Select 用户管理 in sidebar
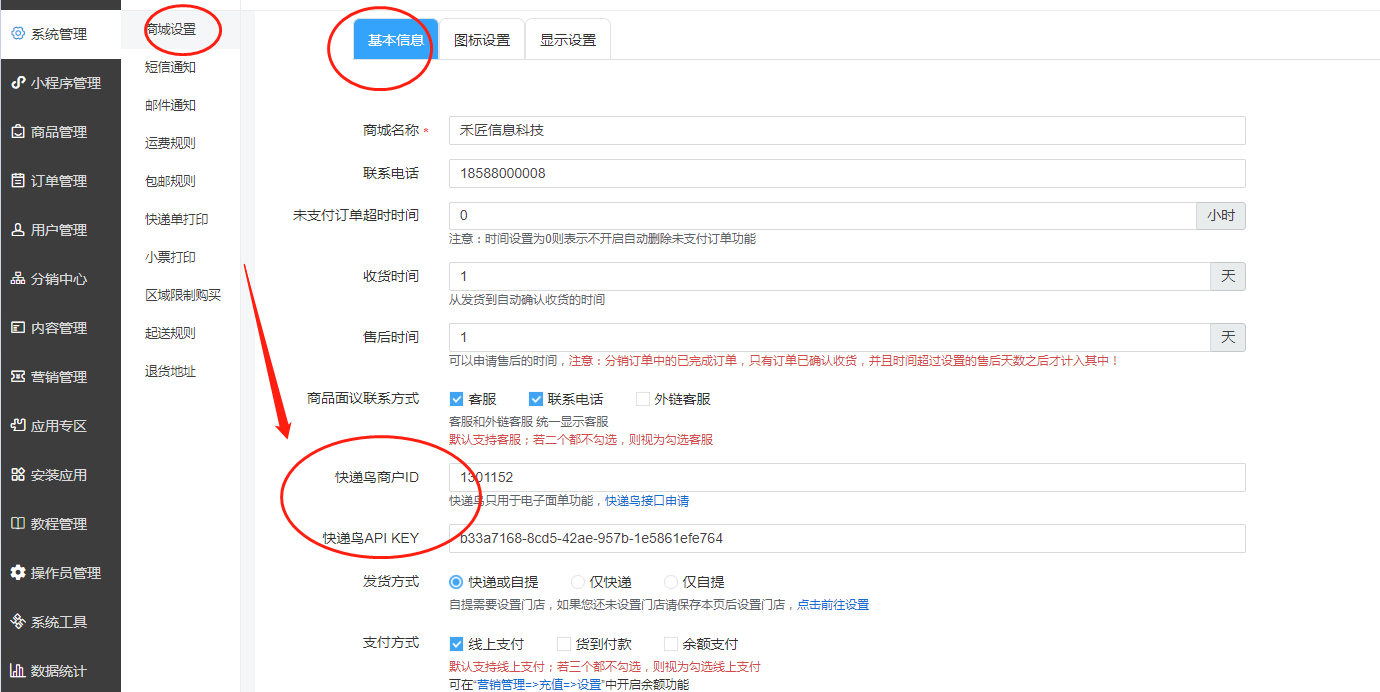The width and height of the screenshot is (1380, 692). pos(60,230)
